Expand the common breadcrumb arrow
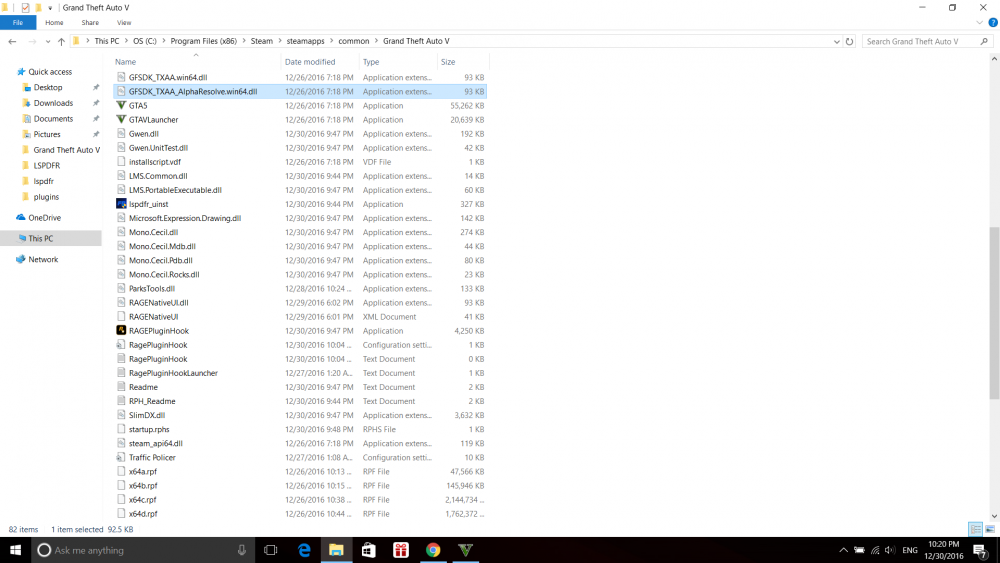The image size is (1000, 563). click(x=376, y=41)
